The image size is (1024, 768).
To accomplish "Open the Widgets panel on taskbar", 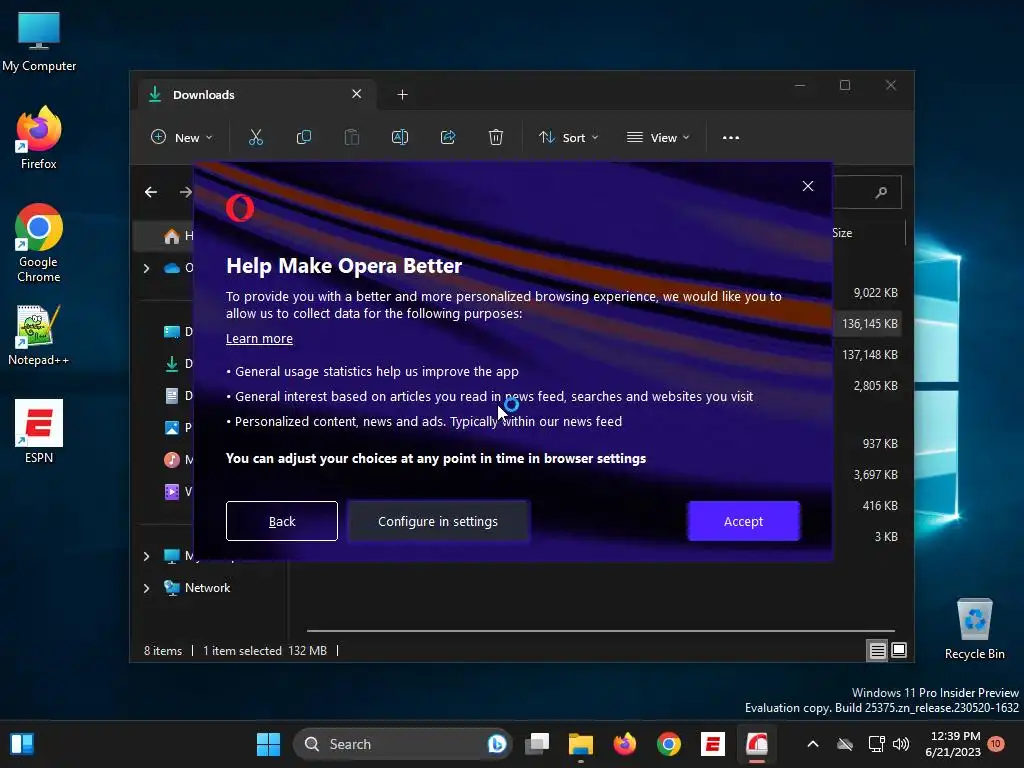I will (22, 744).
